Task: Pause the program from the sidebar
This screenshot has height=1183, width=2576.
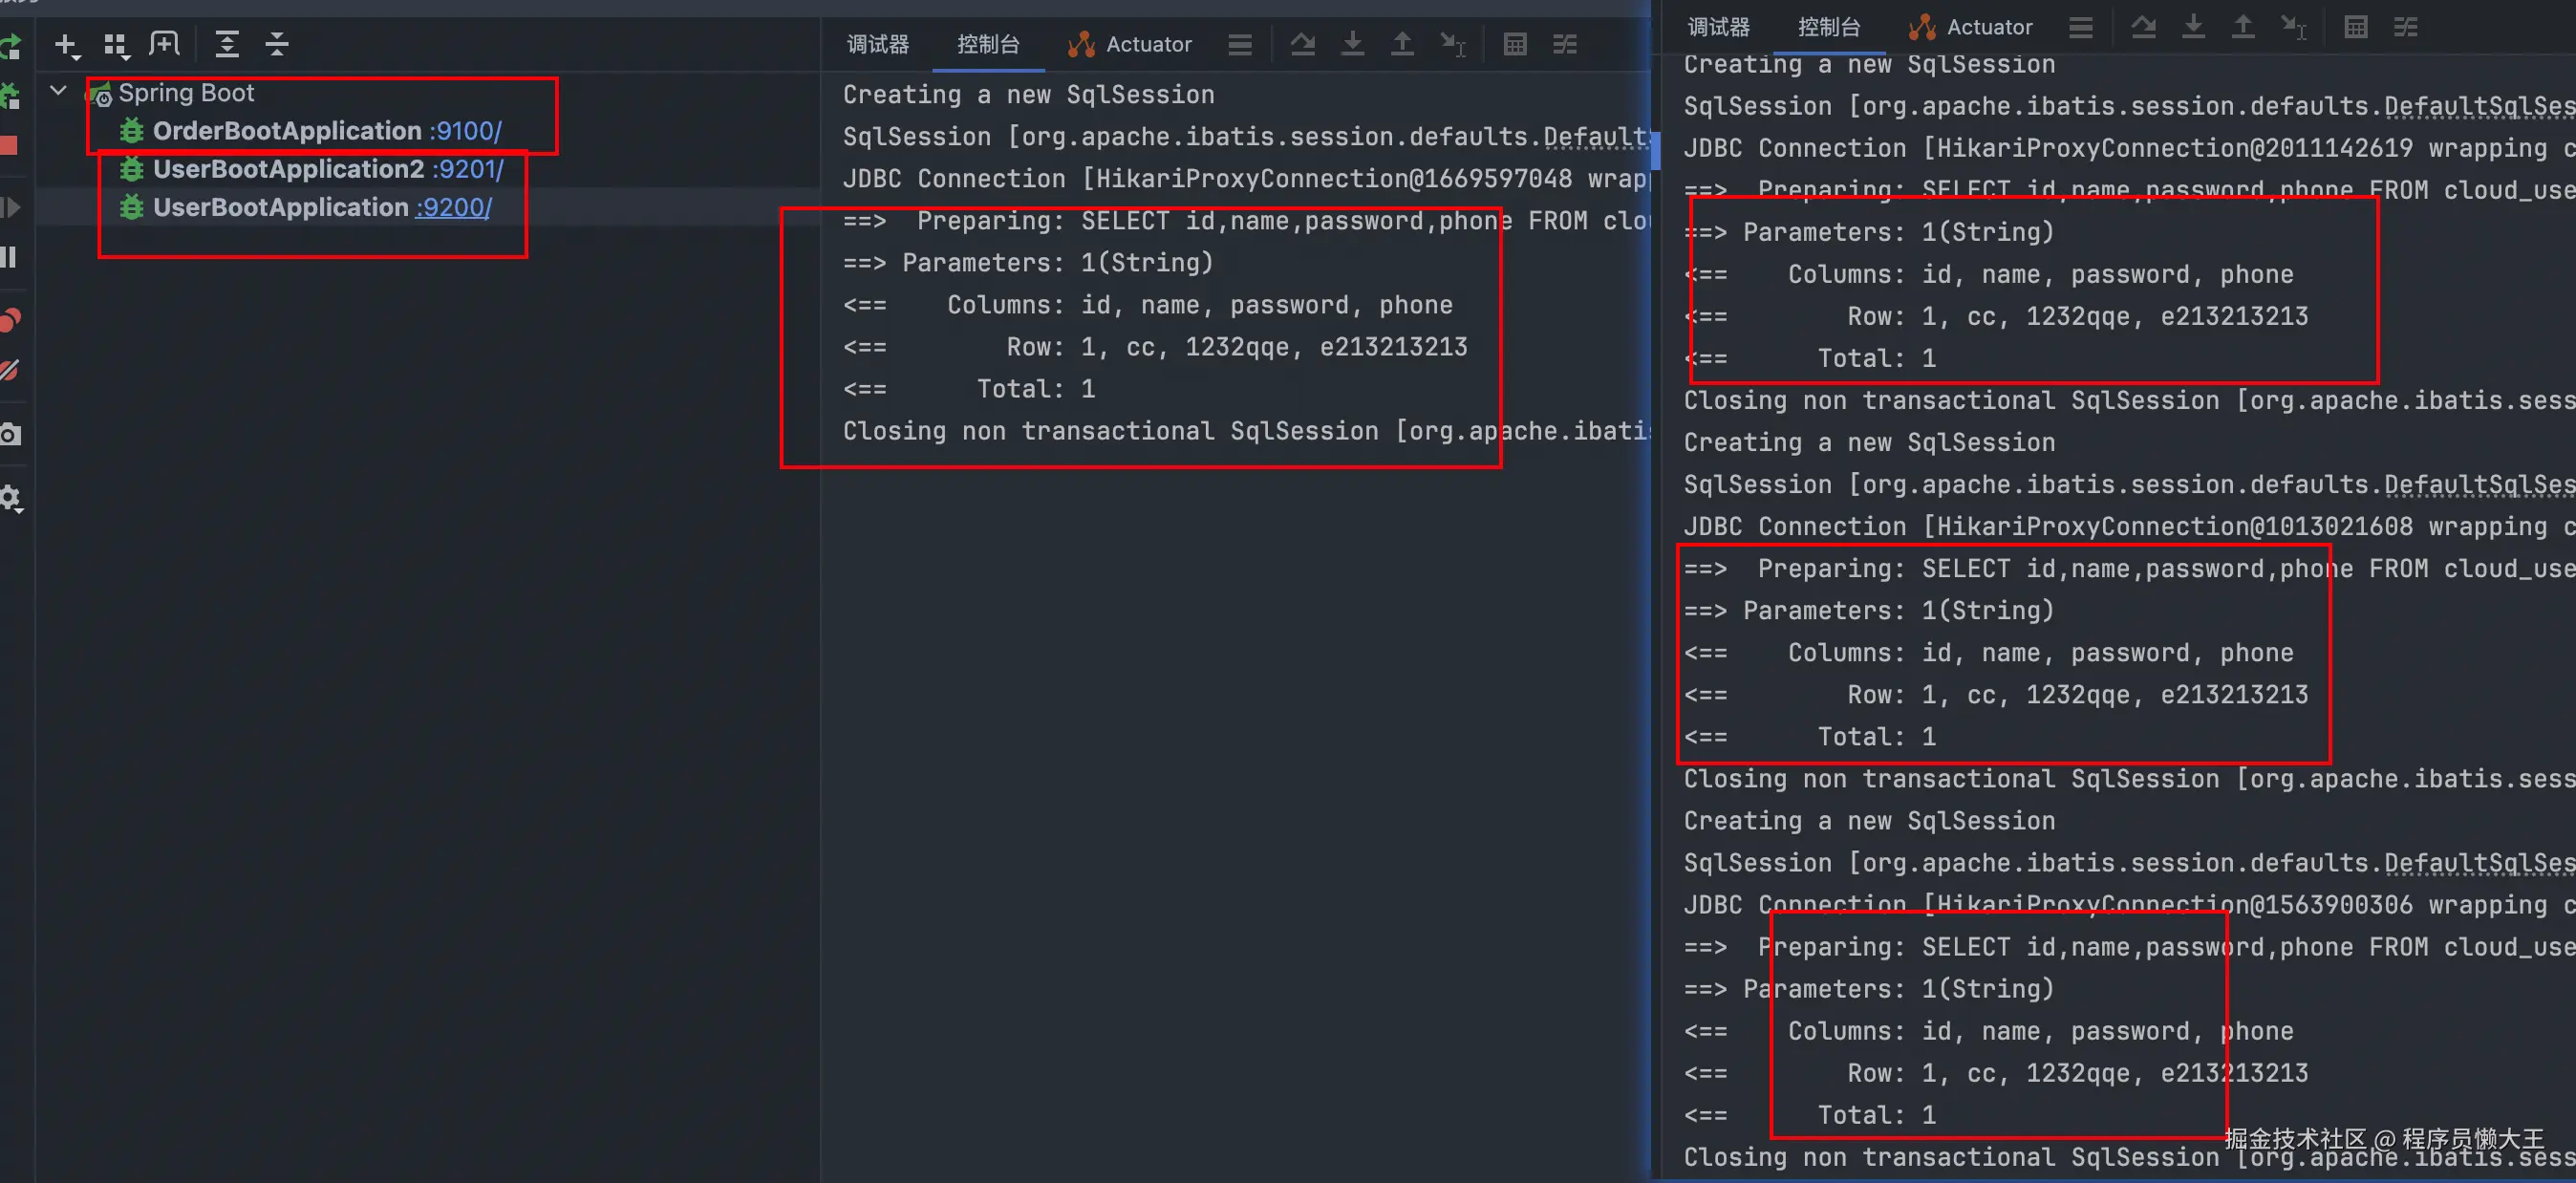Action: pyautogui.click(x=9, y=257)
